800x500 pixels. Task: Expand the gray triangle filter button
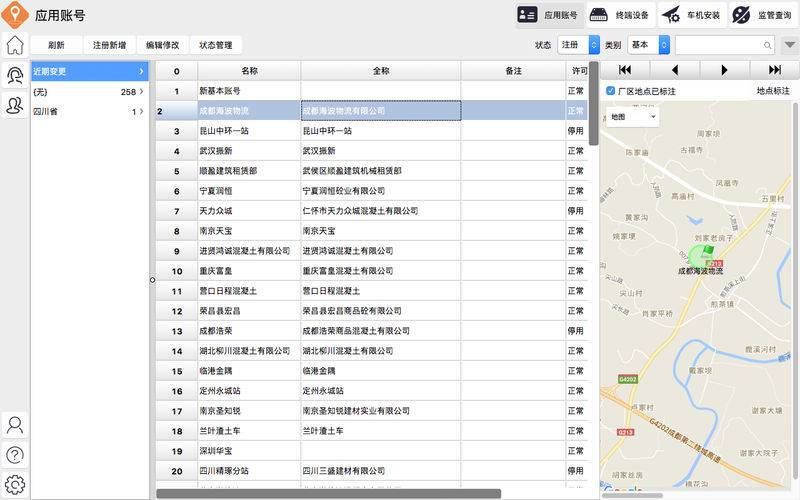click(x=789, y=45)
